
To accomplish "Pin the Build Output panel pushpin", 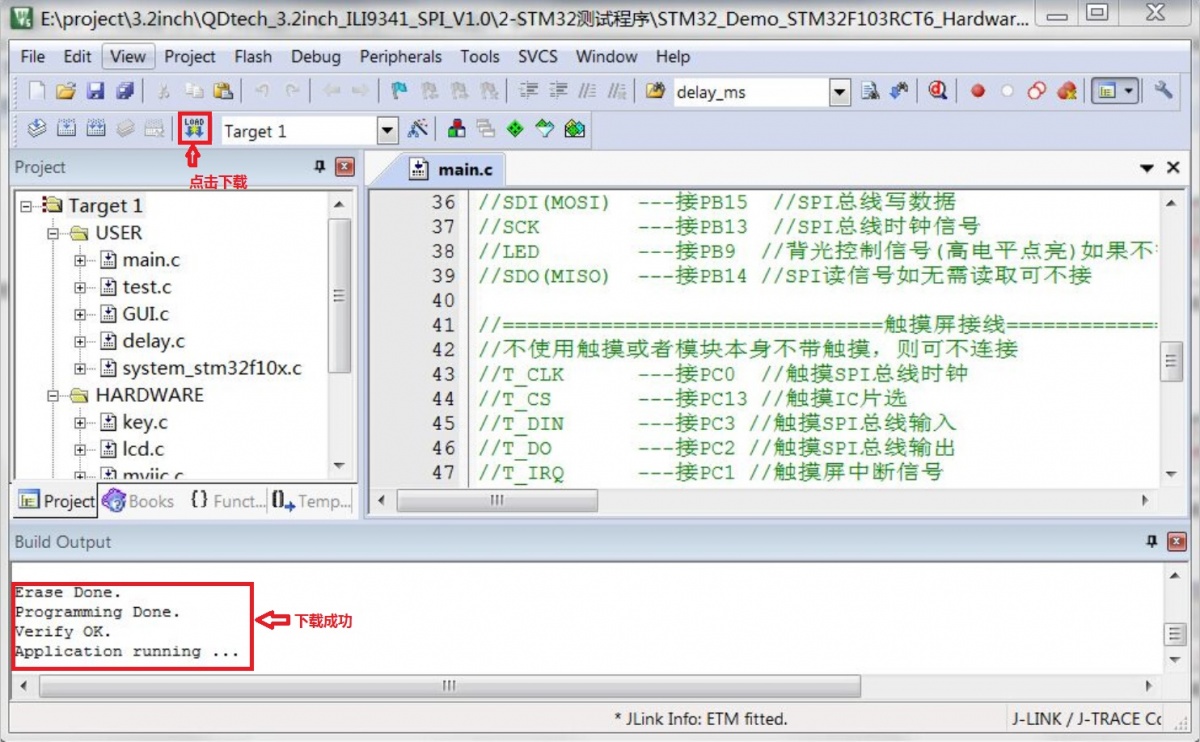I will [x=1151, y=542].
